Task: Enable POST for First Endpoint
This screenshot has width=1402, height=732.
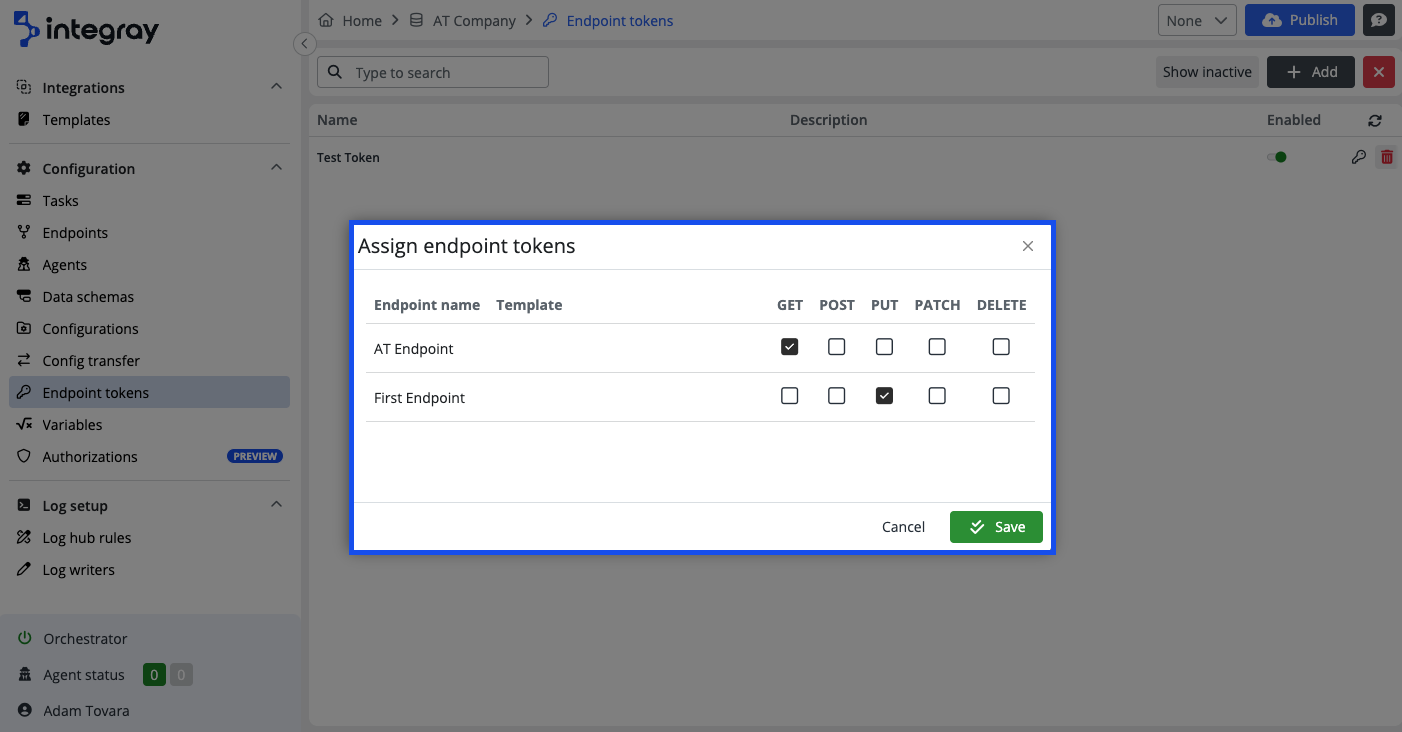Action: coord(836,396)
